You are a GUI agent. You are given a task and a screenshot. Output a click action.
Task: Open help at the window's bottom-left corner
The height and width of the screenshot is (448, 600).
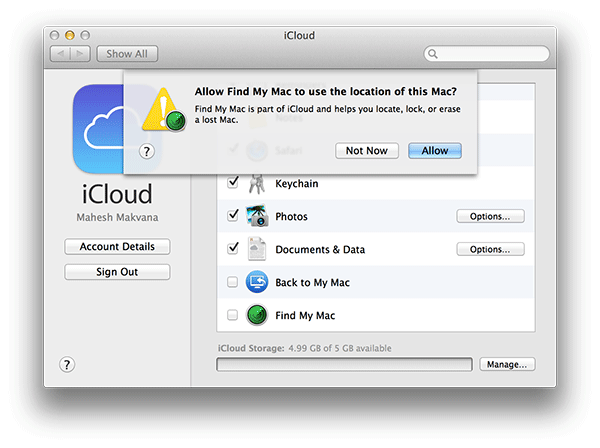pos(68,365)
